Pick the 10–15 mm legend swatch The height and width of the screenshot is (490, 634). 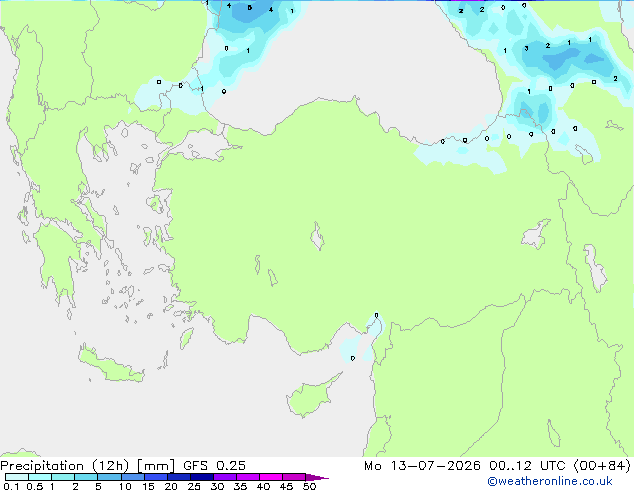pyautogui.click(x=132, y=477)
